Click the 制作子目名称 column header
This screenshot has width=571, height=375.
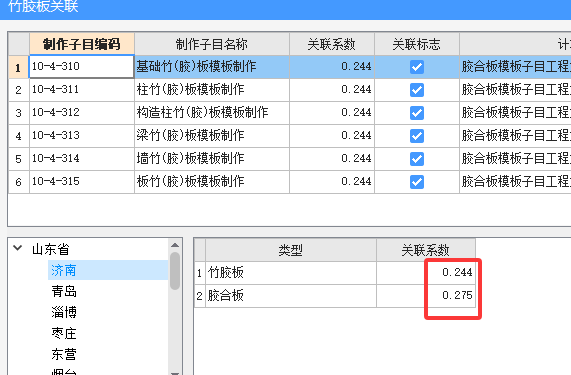point(212,44)
